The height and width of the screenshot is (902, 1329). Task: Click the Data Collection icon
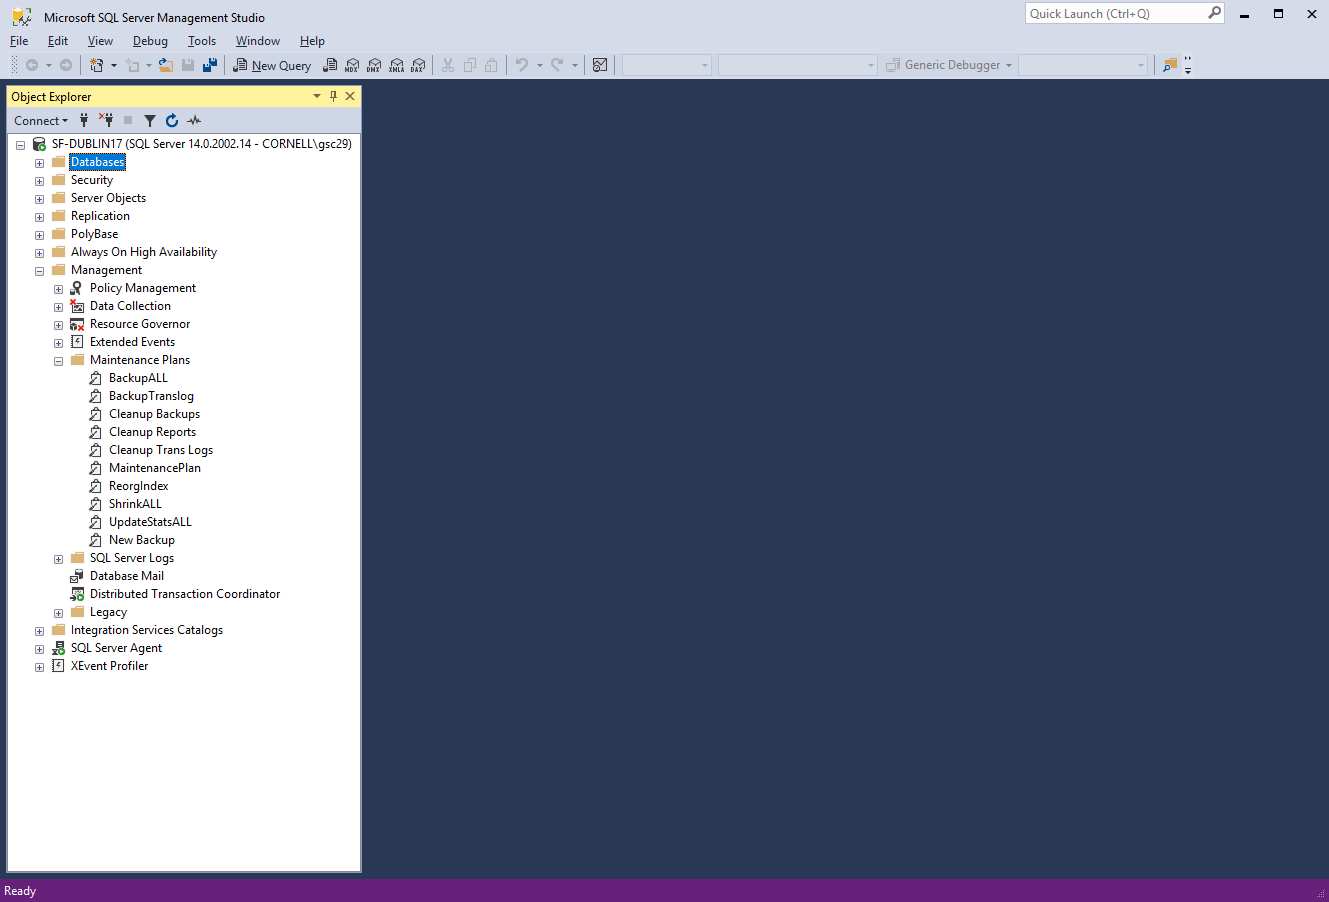point(77,306)
